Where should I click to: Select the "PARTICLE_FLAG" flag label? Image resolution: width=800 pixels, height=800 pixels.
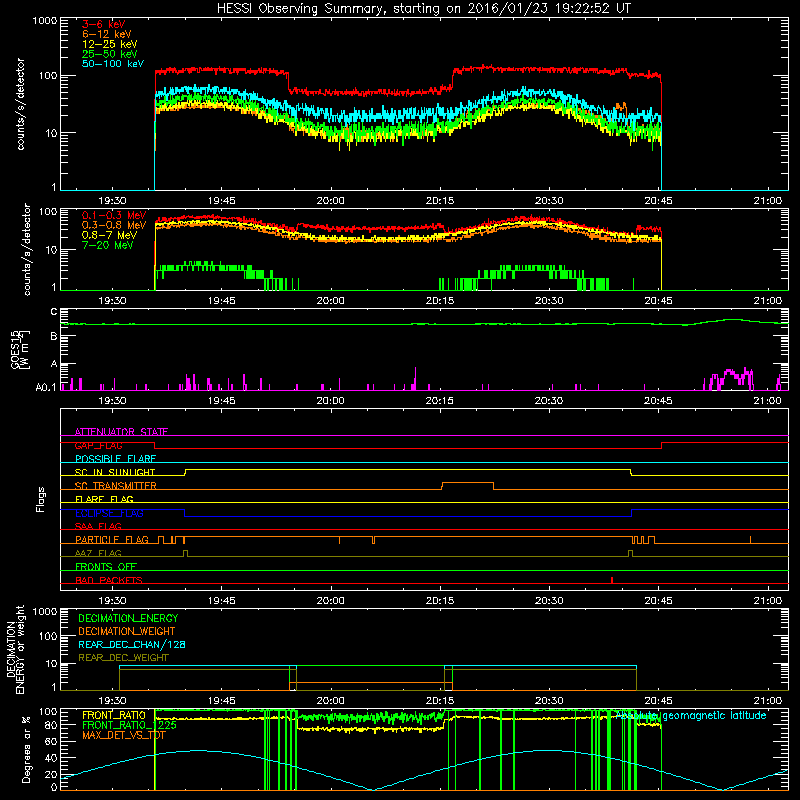point(112,539)
